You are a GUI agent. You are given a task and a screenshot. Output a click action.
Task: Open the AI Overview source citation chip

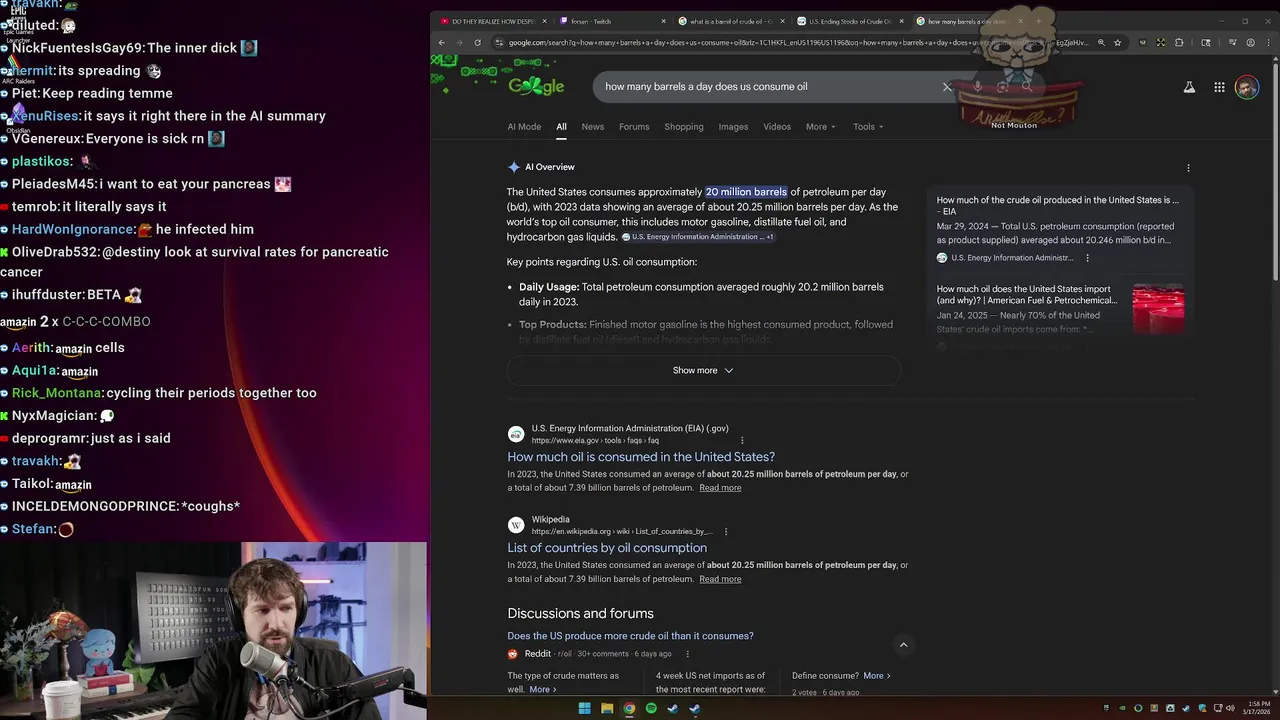click(698, 237)
